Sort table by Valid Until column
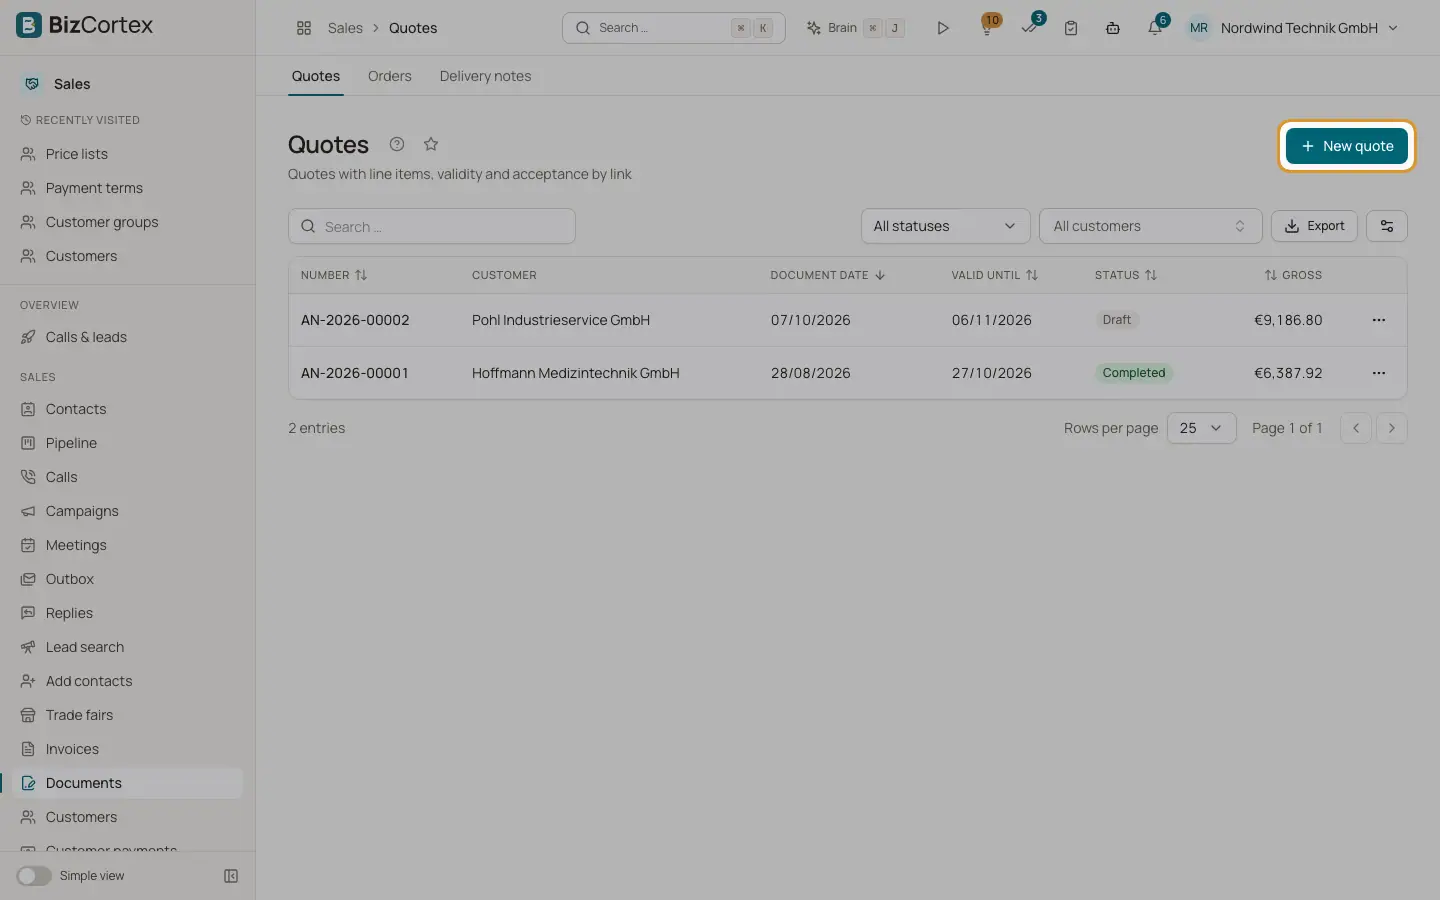The width and height of the screenshot is (1440, 900). pos(994,275)
